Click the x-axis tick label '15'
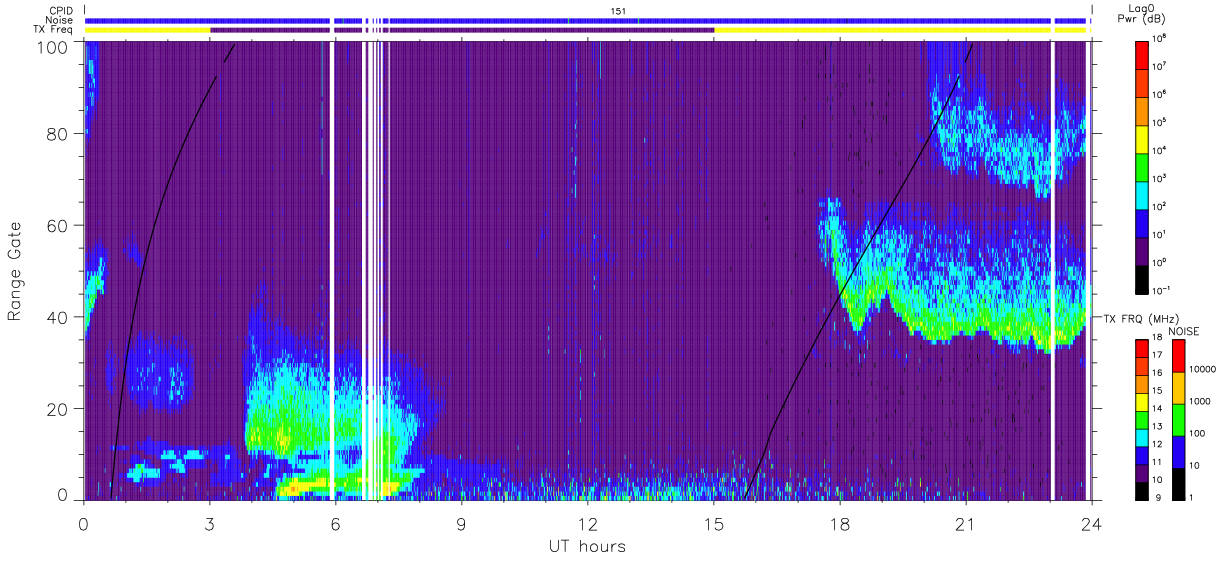Image resolution: width=1228 pixels, height=567 pixels. pos(714,523)
